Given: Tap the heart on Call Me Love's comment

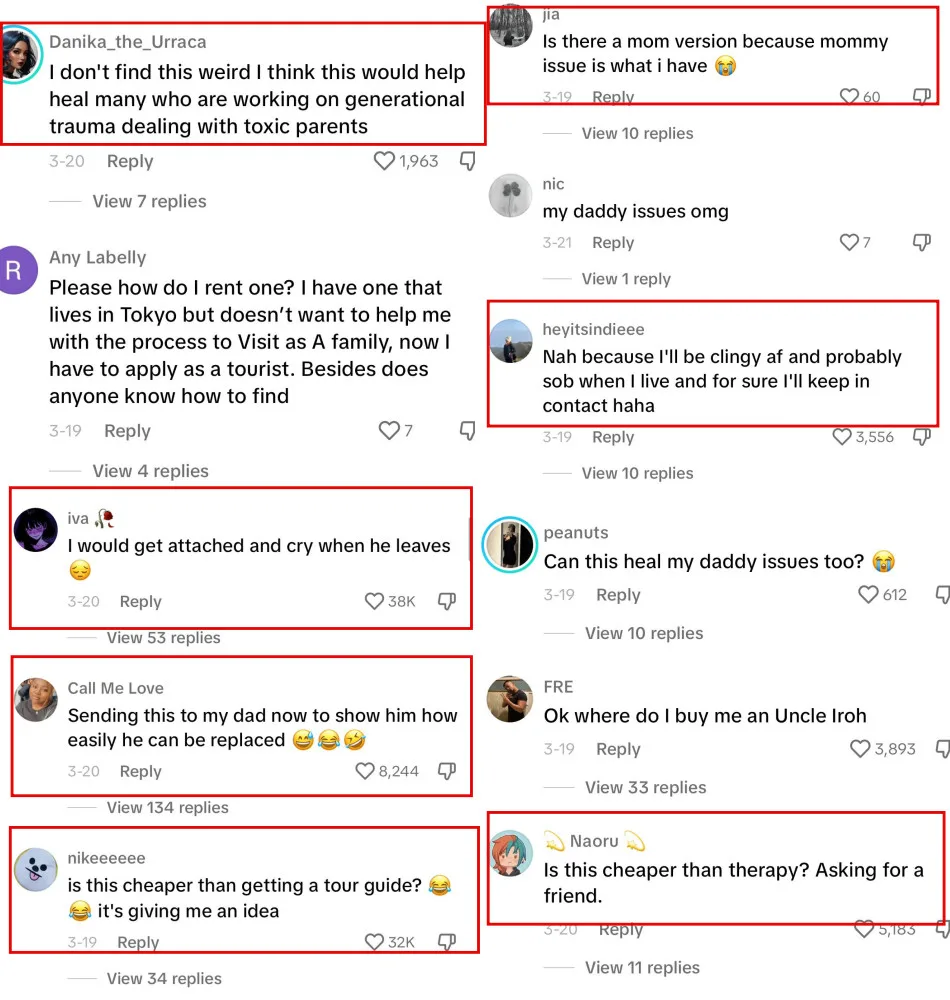Looking at the screenshot, I should [x=365, y=771].
